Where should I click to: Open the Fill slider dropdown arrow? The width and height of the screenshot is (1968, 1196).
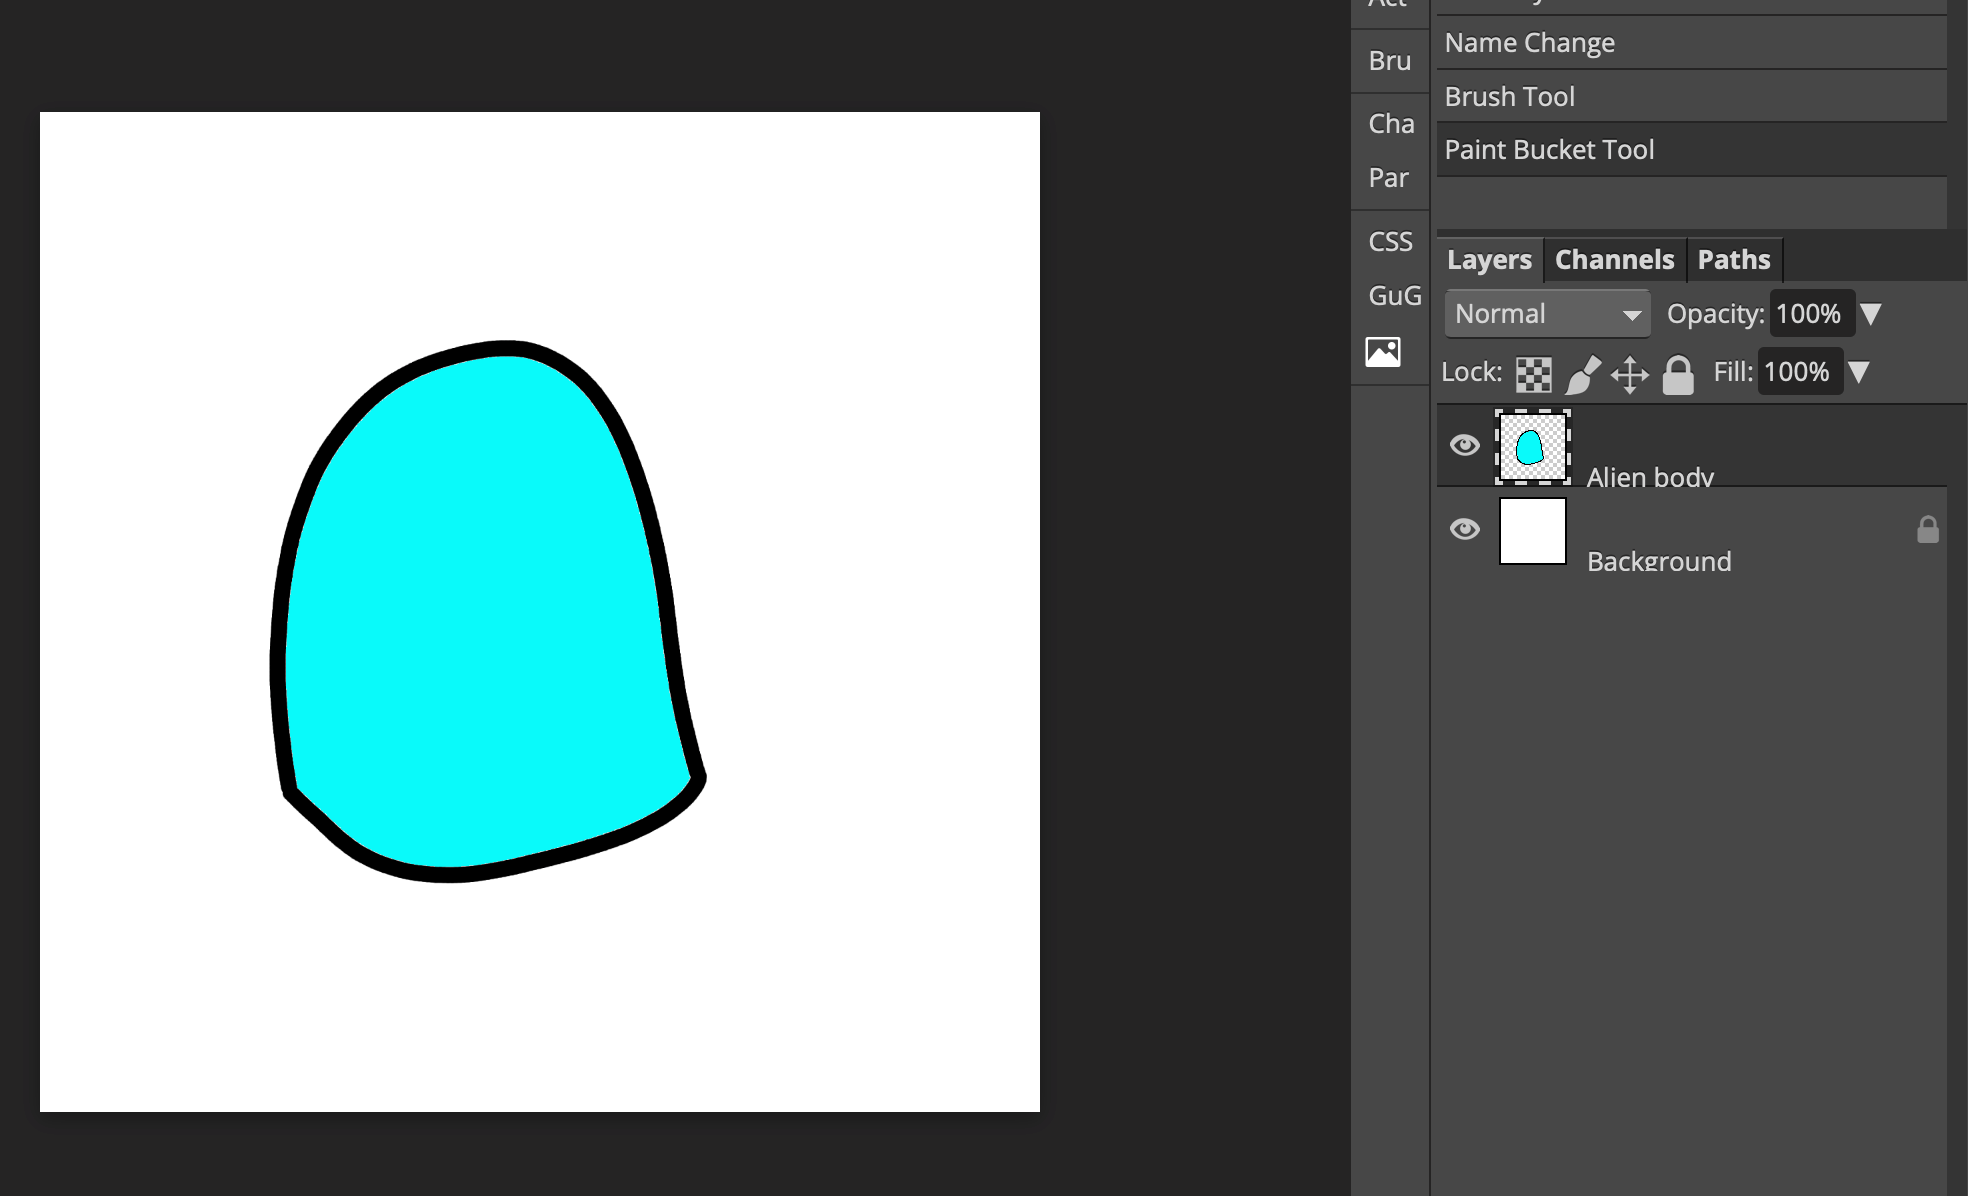1859,372
